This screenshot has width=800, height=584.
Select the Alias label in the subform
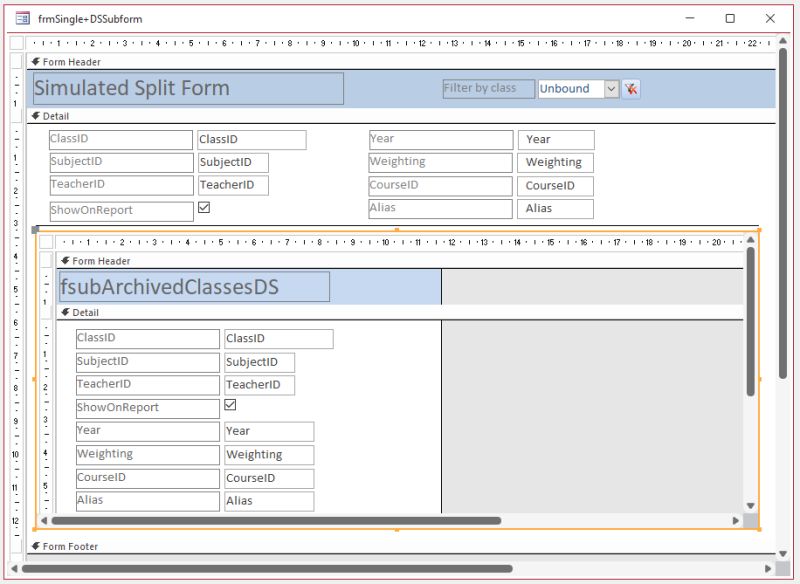tap(147, 500)
